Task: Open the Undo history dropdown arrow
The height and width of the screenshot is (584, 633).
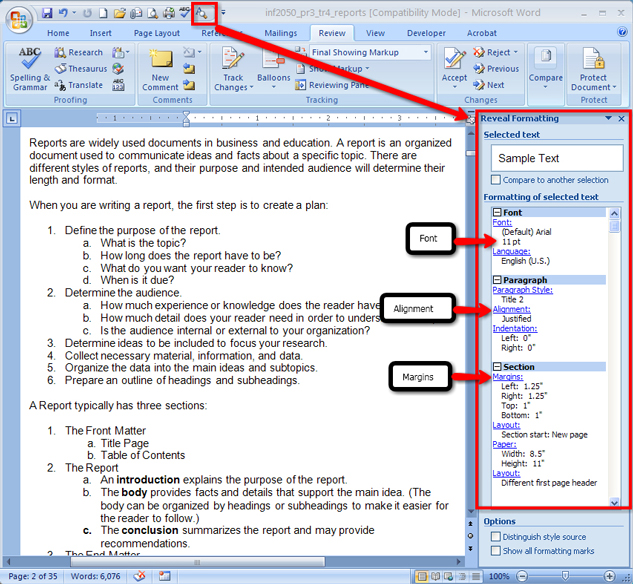Action: coord(74,13)
